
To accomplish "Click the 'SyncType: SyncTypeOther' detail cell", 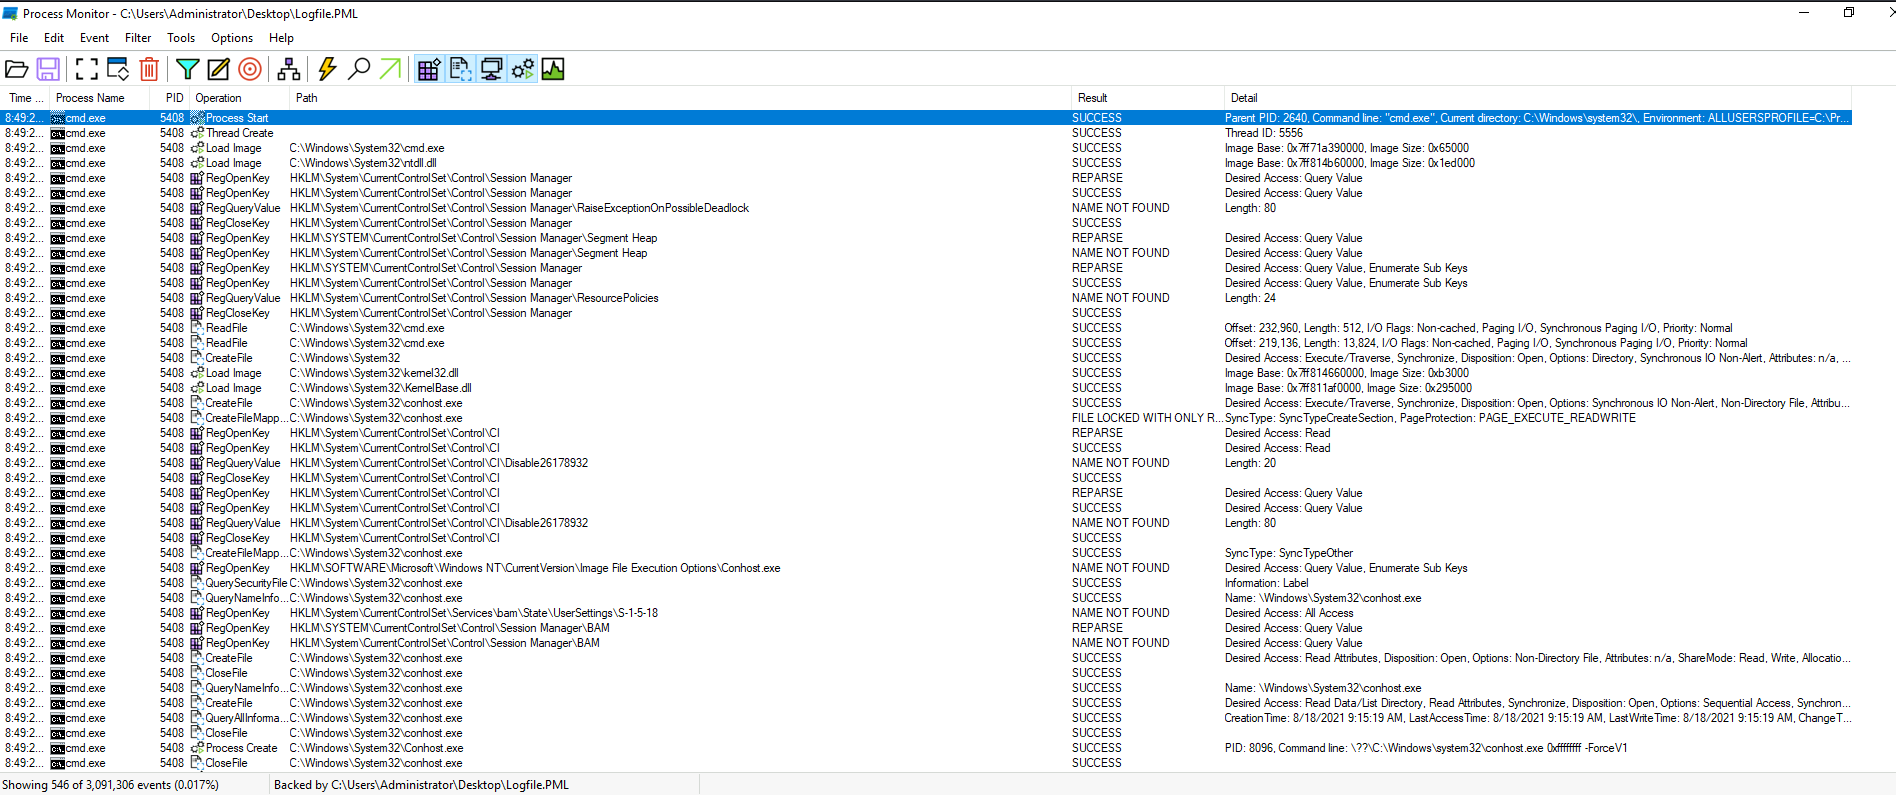I will click(1289, 553).
